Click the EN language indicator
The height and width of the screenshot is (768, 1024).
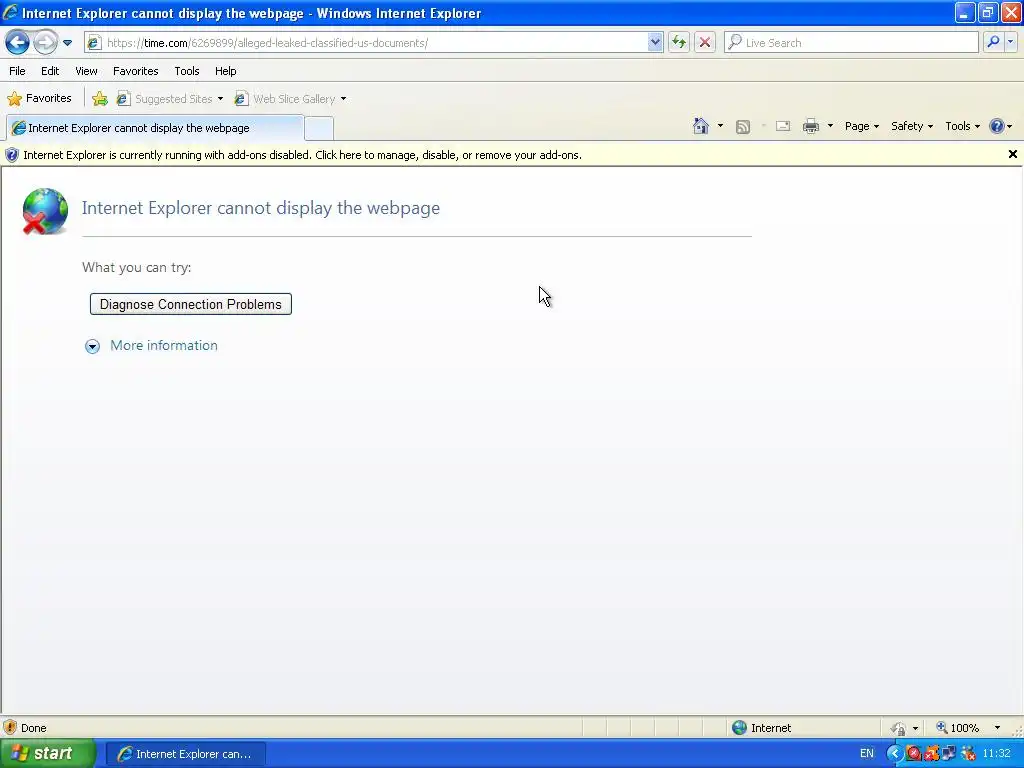(867, 754)
